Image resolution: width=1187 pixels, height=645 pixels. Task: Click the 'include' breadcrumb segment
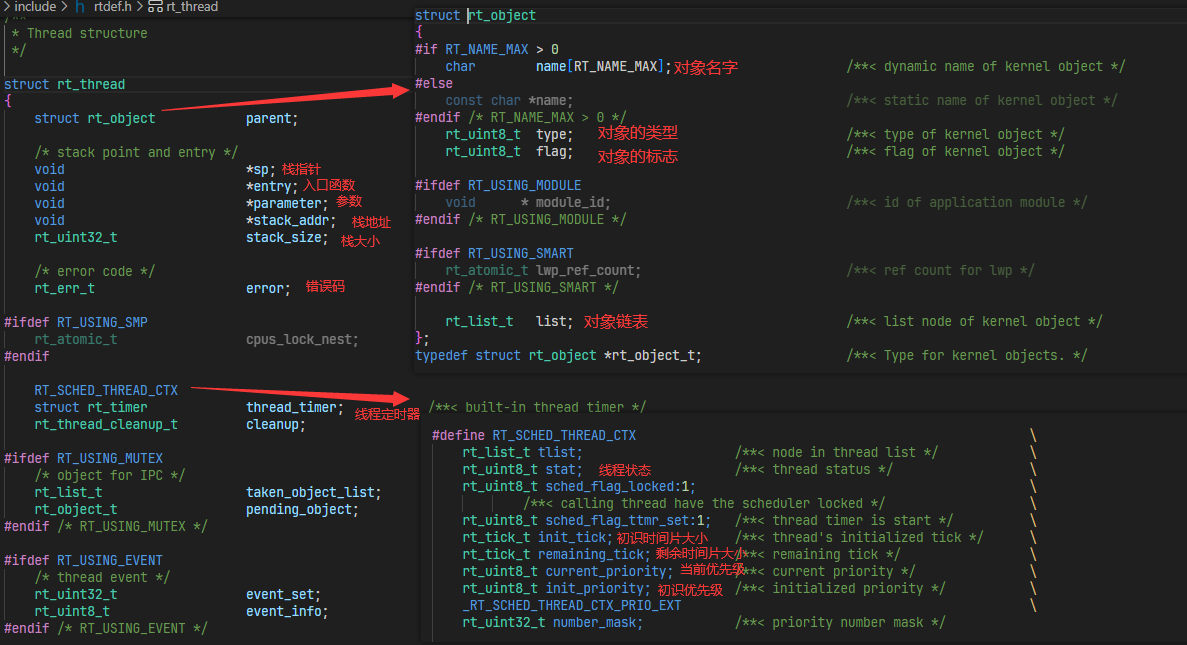coord(35,7)
